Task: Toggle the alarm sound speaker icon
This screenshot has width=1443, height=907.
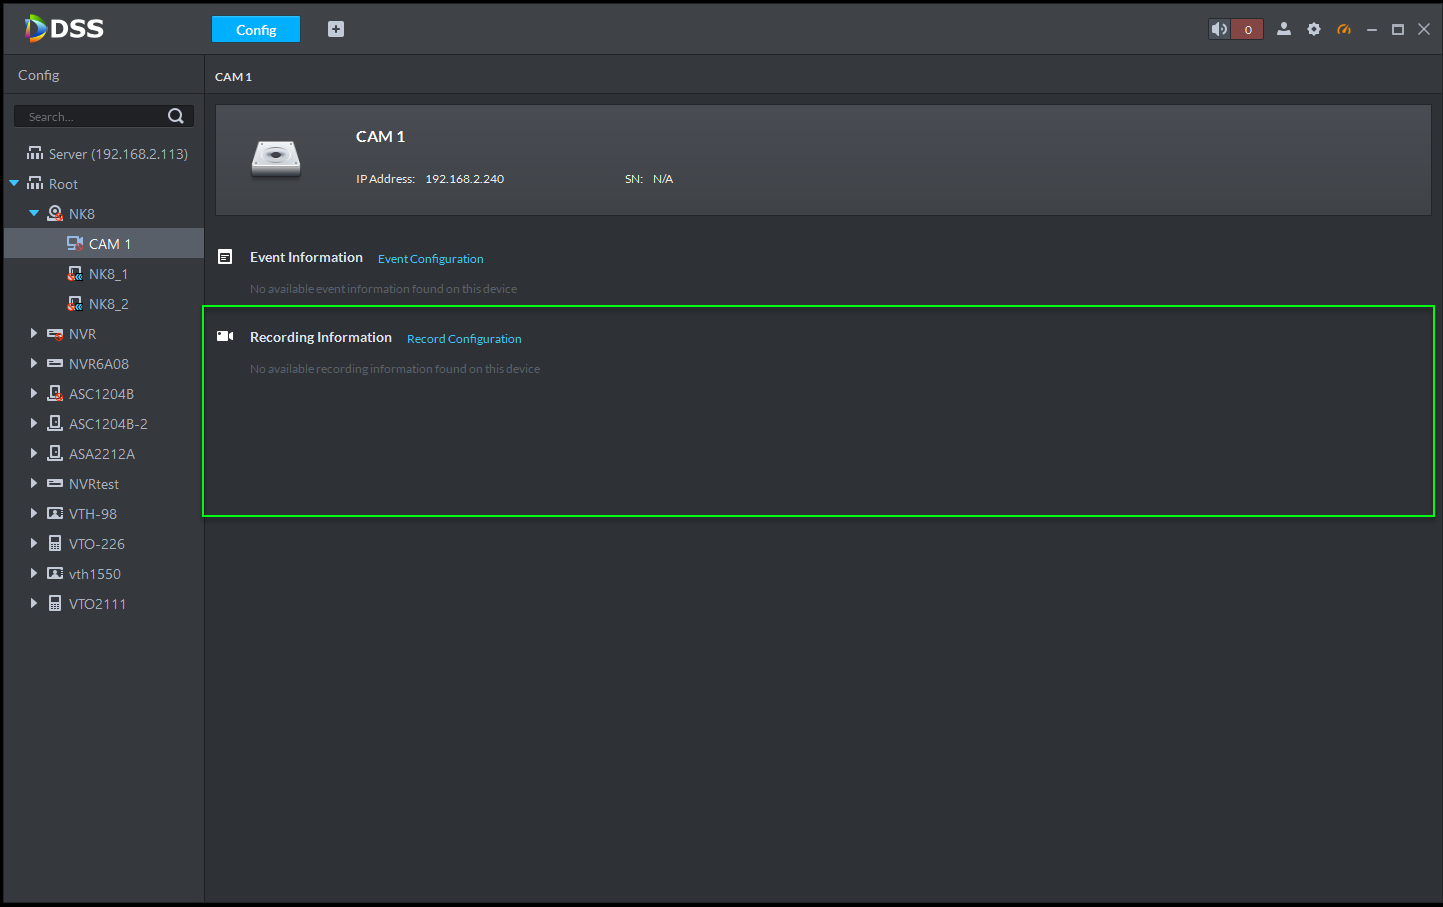Action: point(1219,29)
